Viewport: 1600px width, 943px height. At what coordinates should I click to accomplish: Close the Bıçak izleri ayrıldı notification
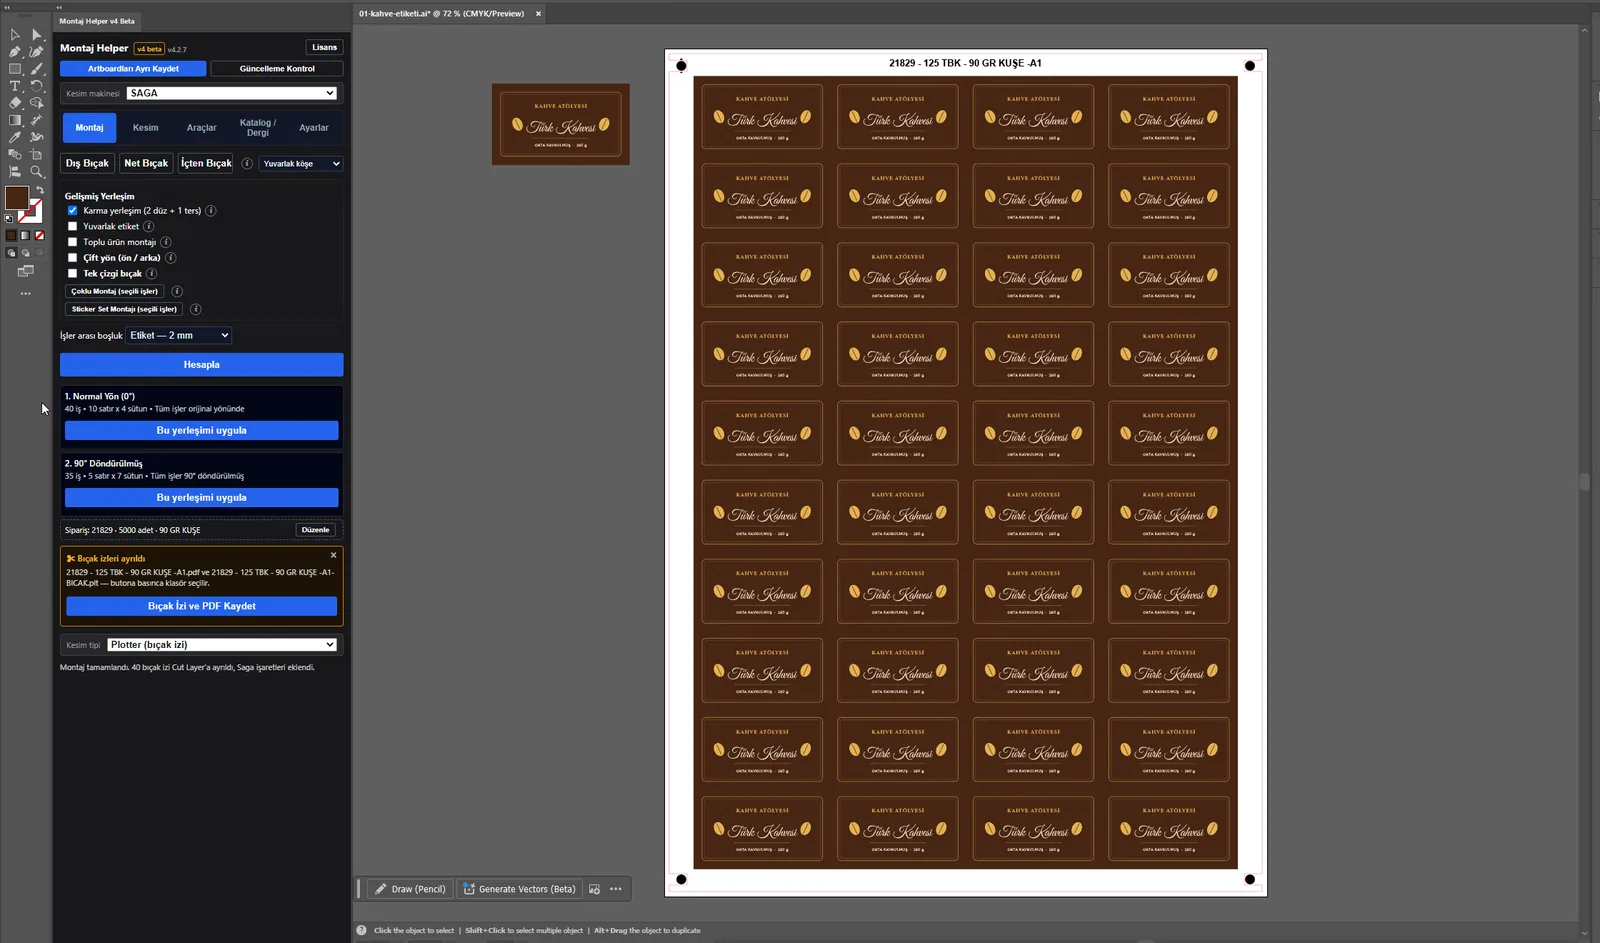334,555
